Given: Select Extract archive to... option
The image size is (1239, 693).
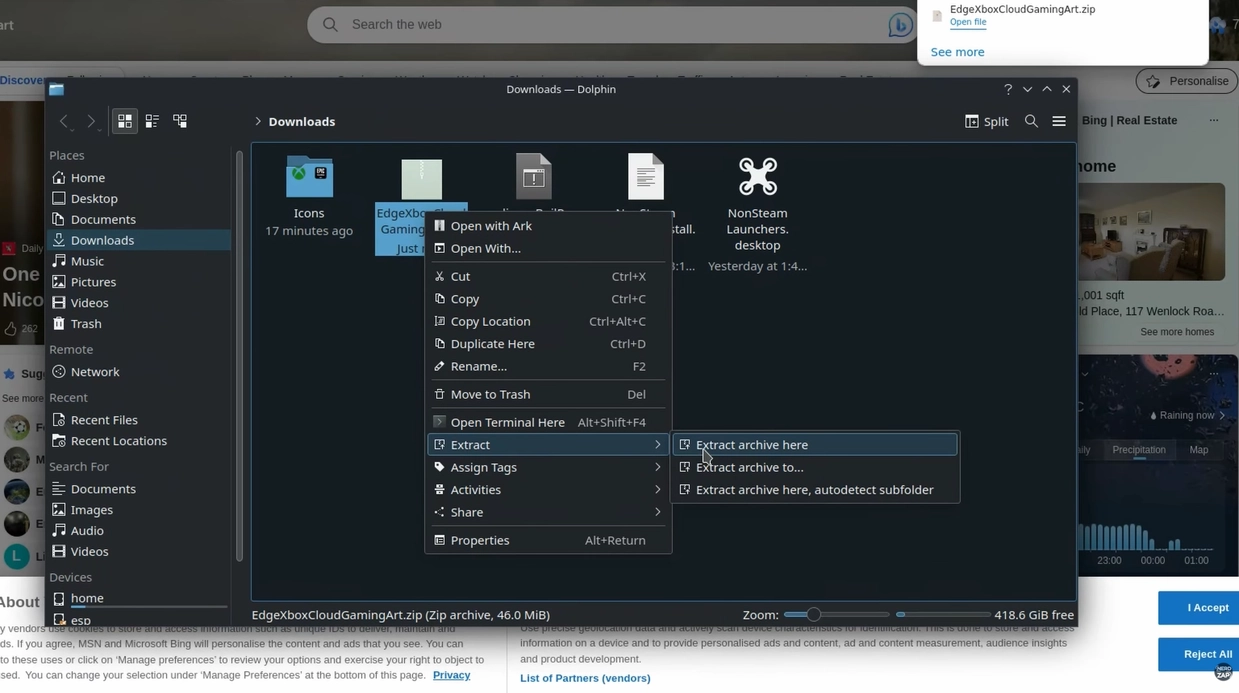Looking at the screenshot, I should 749,467.
